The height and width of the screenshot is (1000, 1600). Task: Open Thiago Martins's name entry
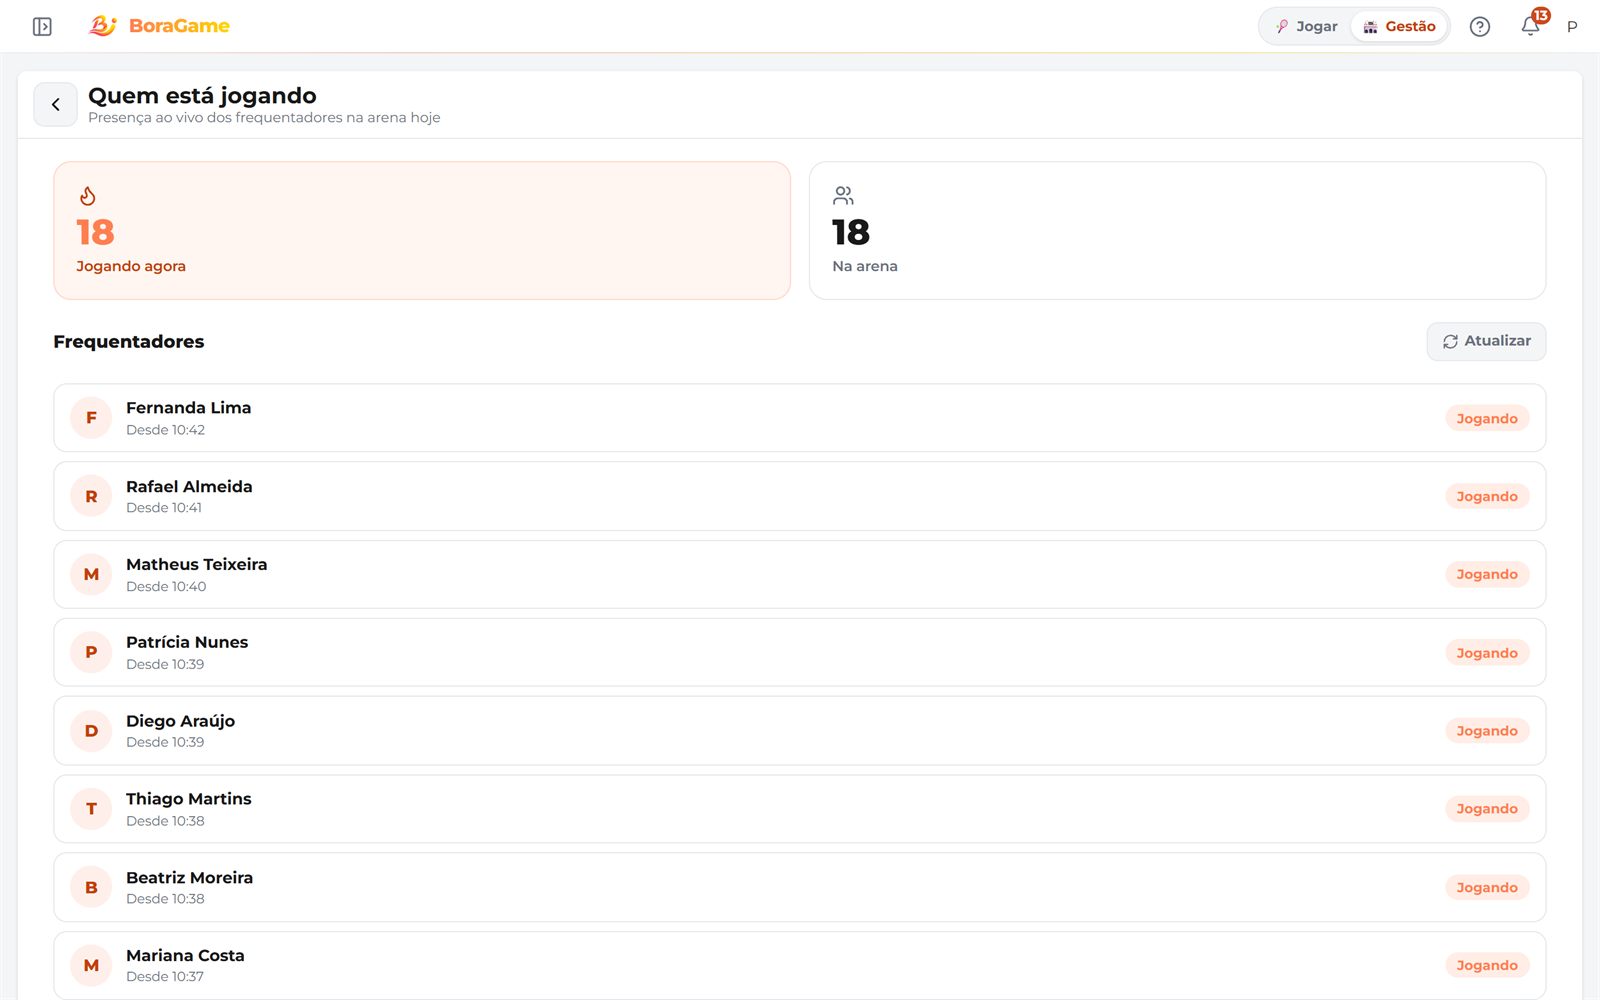[x=189, y=799]
